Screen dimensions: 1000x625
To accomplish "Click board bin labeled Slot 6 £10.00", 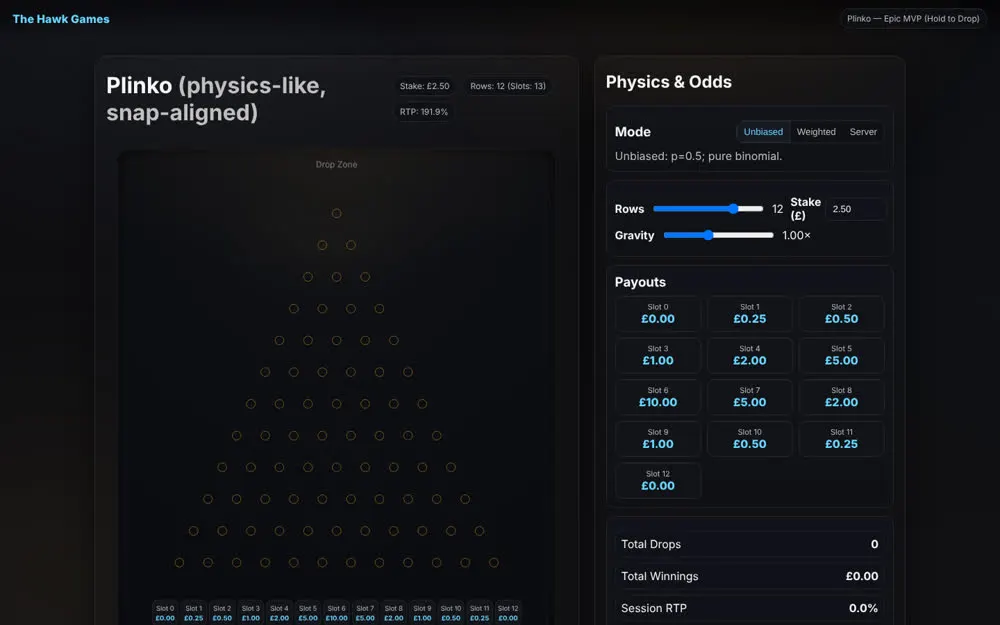I will click(336, 613).
